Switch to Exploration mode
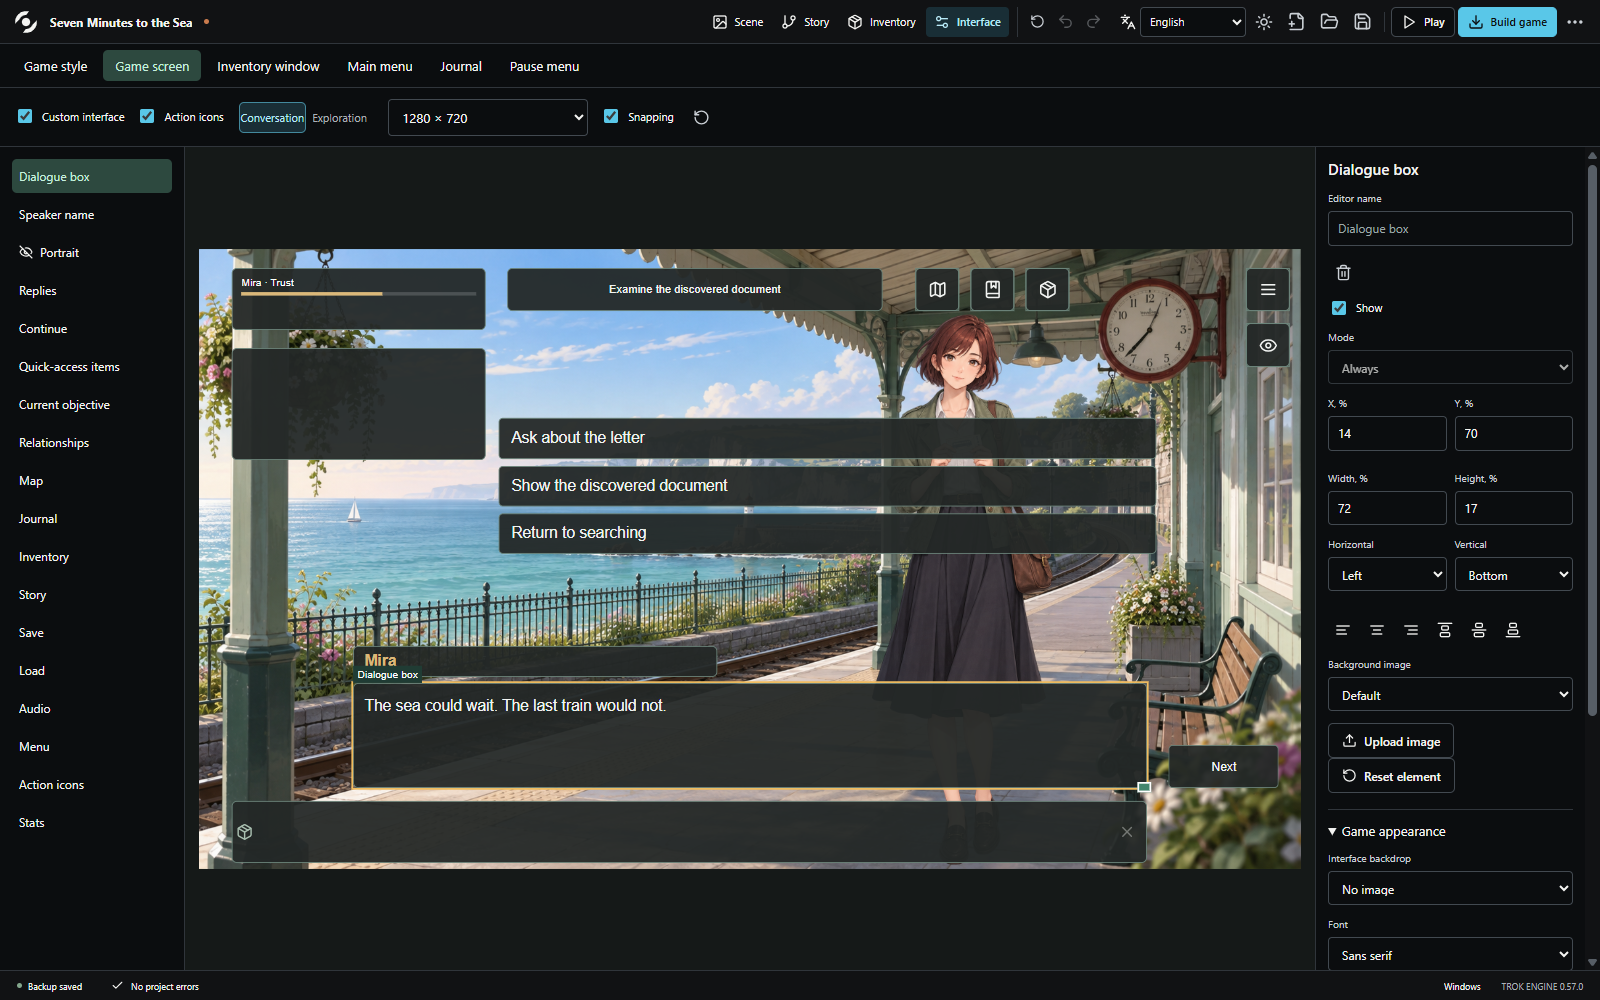The height and width of the screenshot is (1000, 1600). coord(340,118)
